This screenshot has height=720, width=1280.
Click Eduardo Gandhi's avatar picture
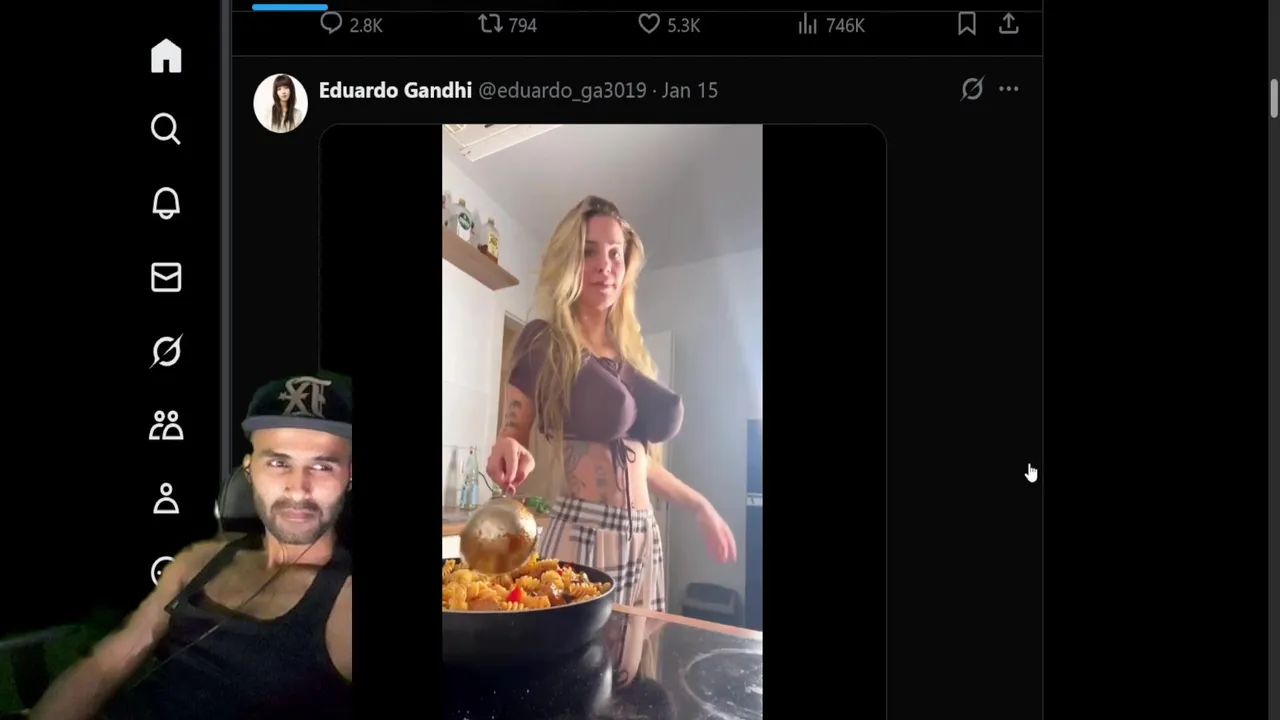[x=280, y=103]
